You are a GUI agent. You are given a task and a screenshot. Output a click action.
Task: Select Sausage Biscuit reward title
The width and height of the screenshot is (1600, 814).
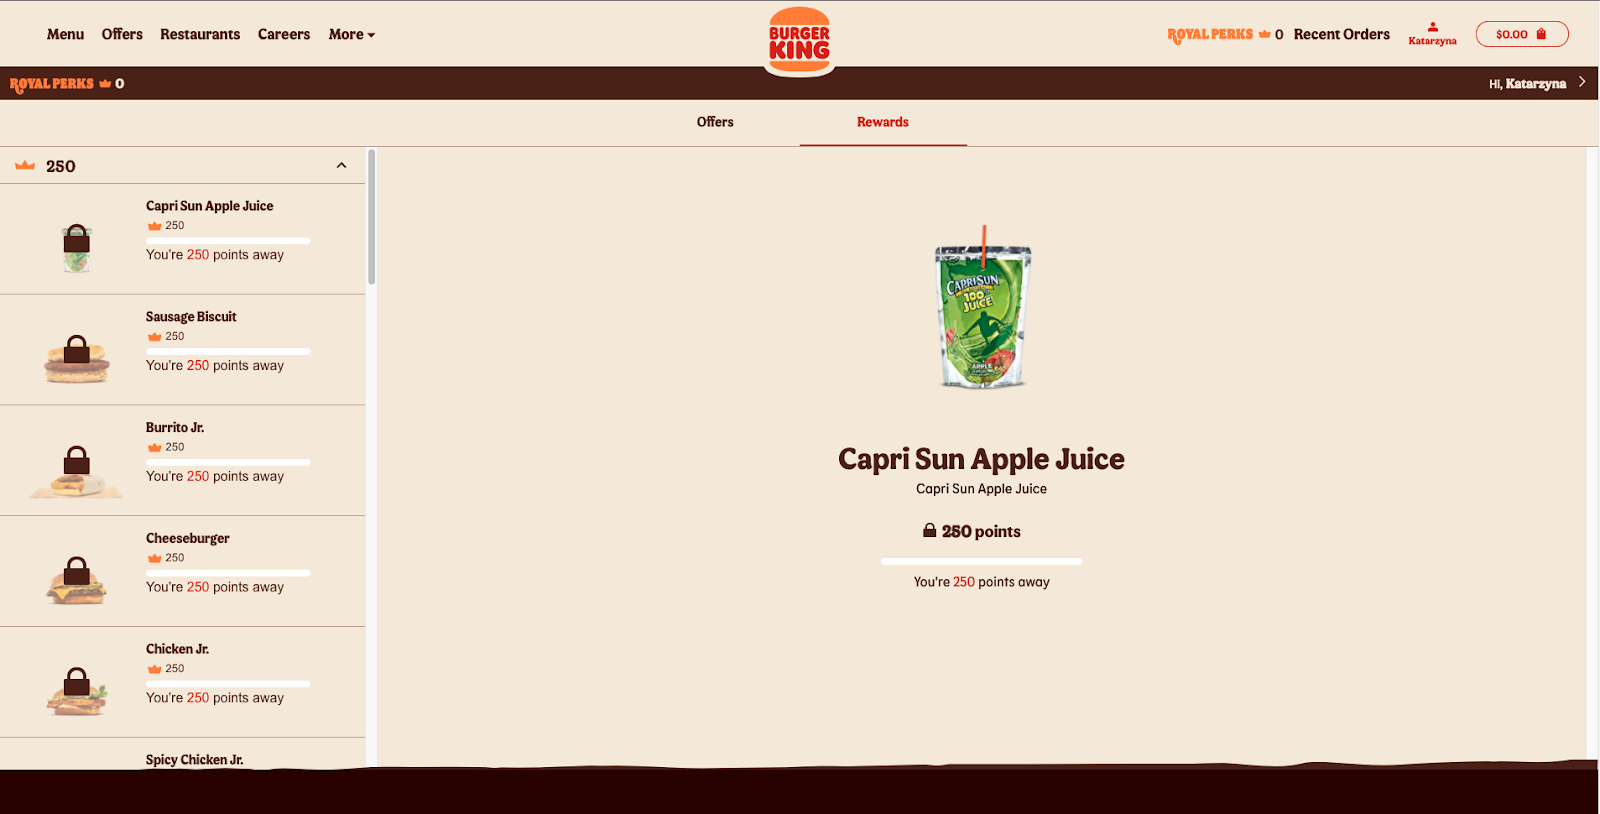tap(191, 317)
